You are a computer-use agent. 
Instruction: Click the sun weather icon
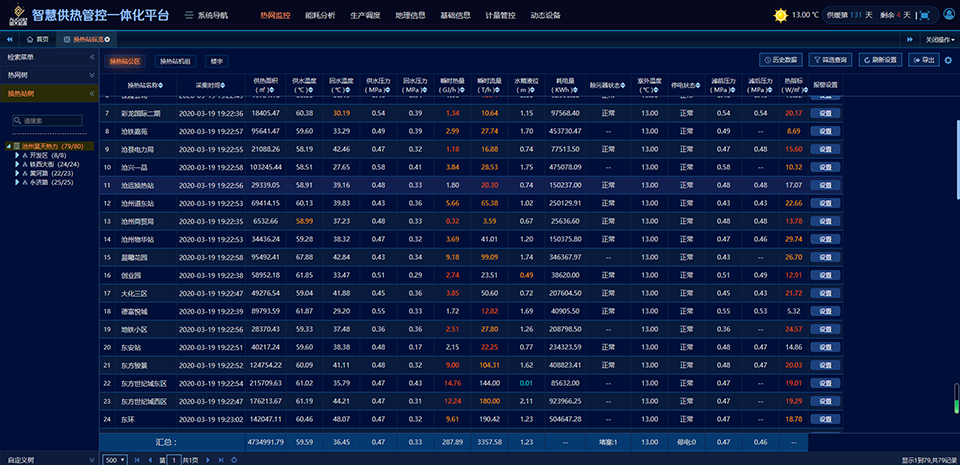point(780,15)
